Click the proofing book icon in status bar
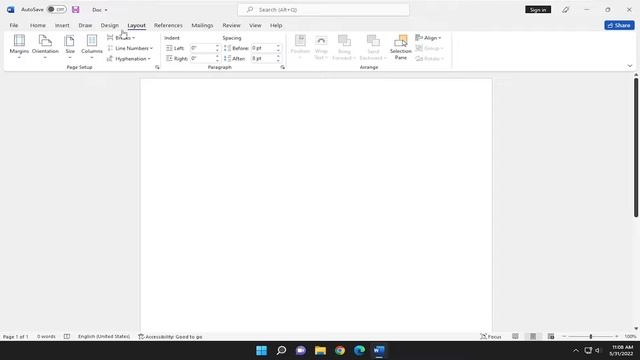Viewport: 640px width, 360px height. [67, 337]
